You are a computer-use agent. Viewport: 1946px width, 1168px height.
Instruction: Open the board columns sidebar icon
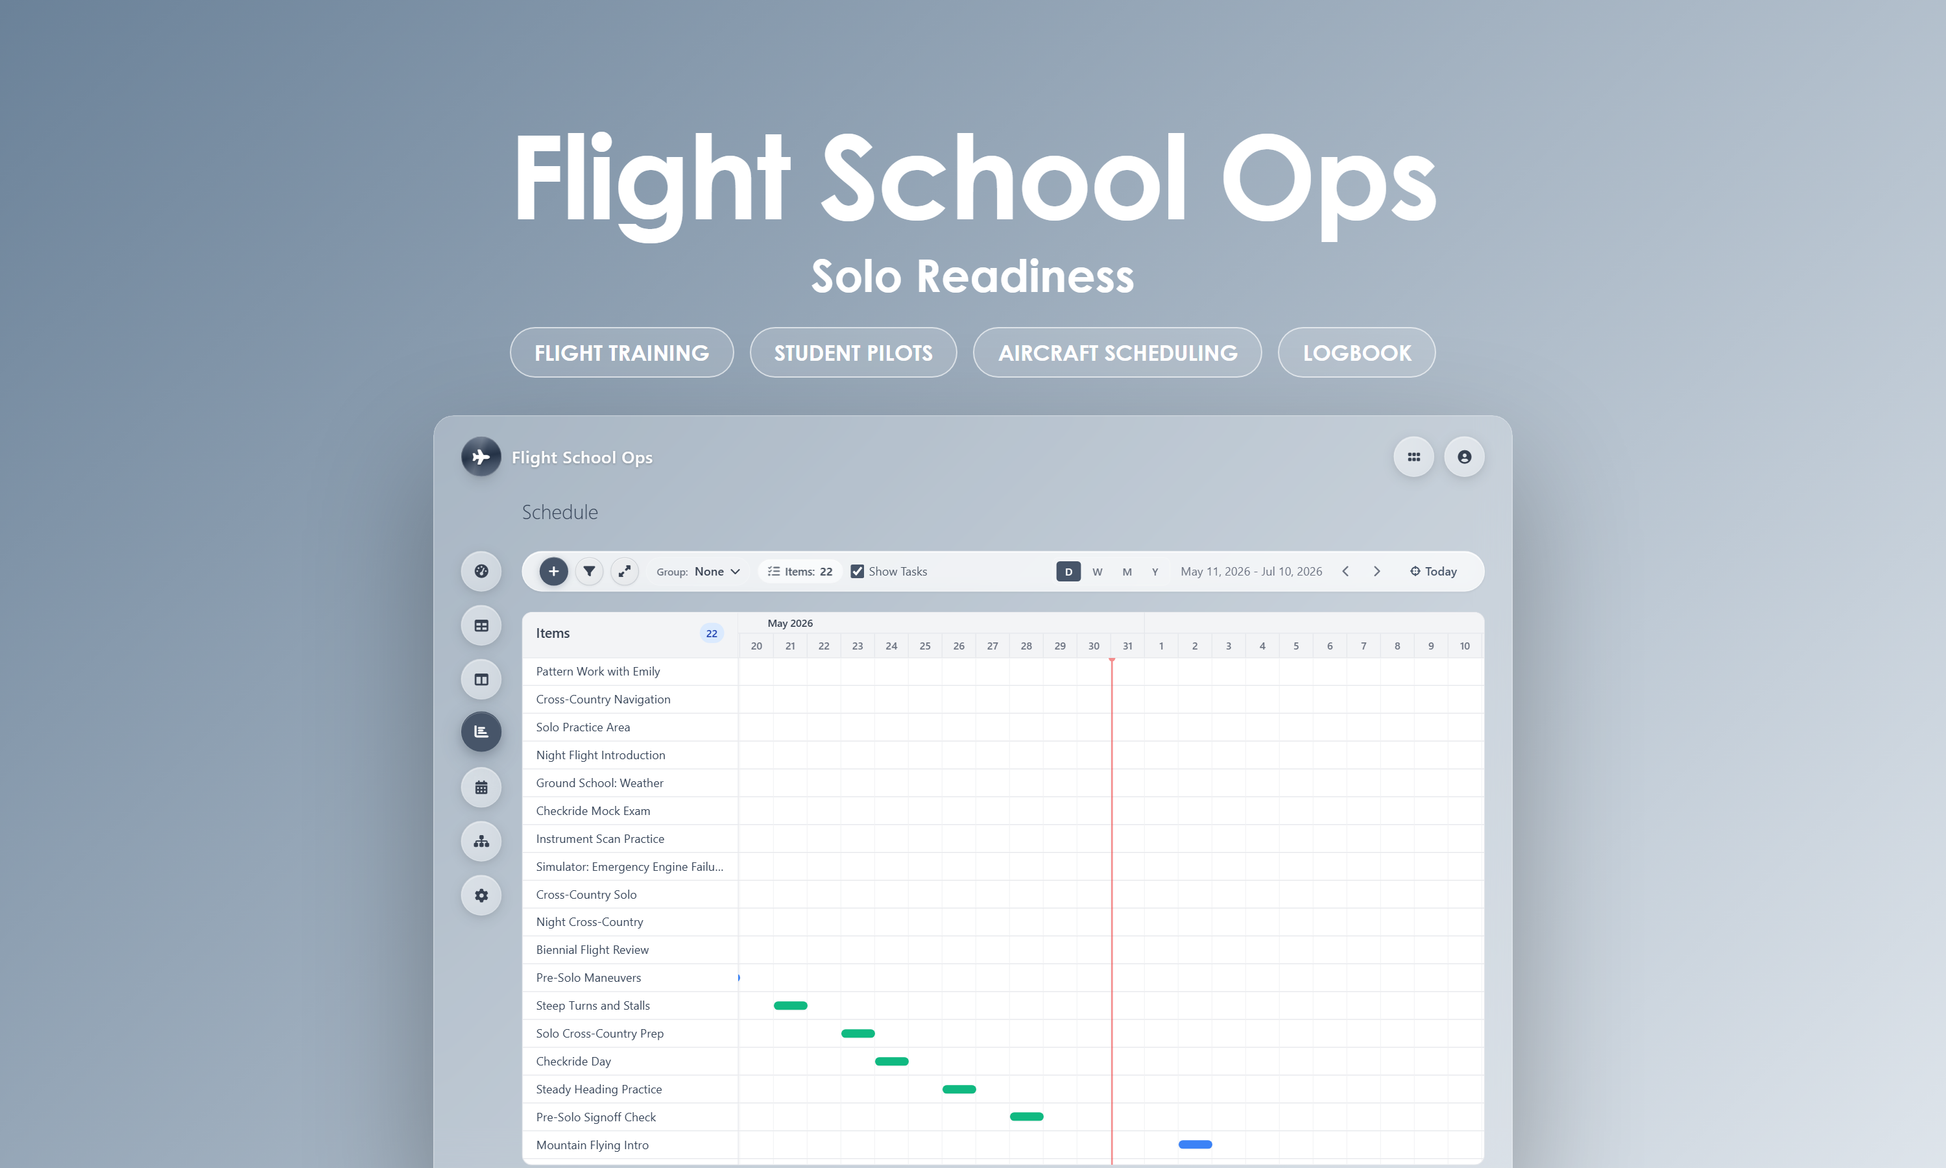481,679
